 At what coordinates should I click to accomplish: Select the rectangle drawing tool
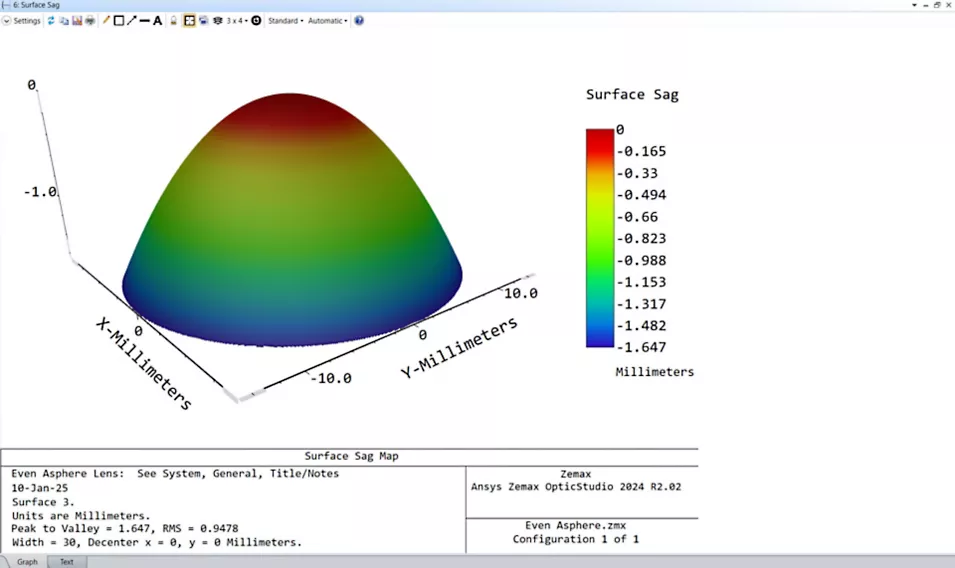(x=119, y=20)
